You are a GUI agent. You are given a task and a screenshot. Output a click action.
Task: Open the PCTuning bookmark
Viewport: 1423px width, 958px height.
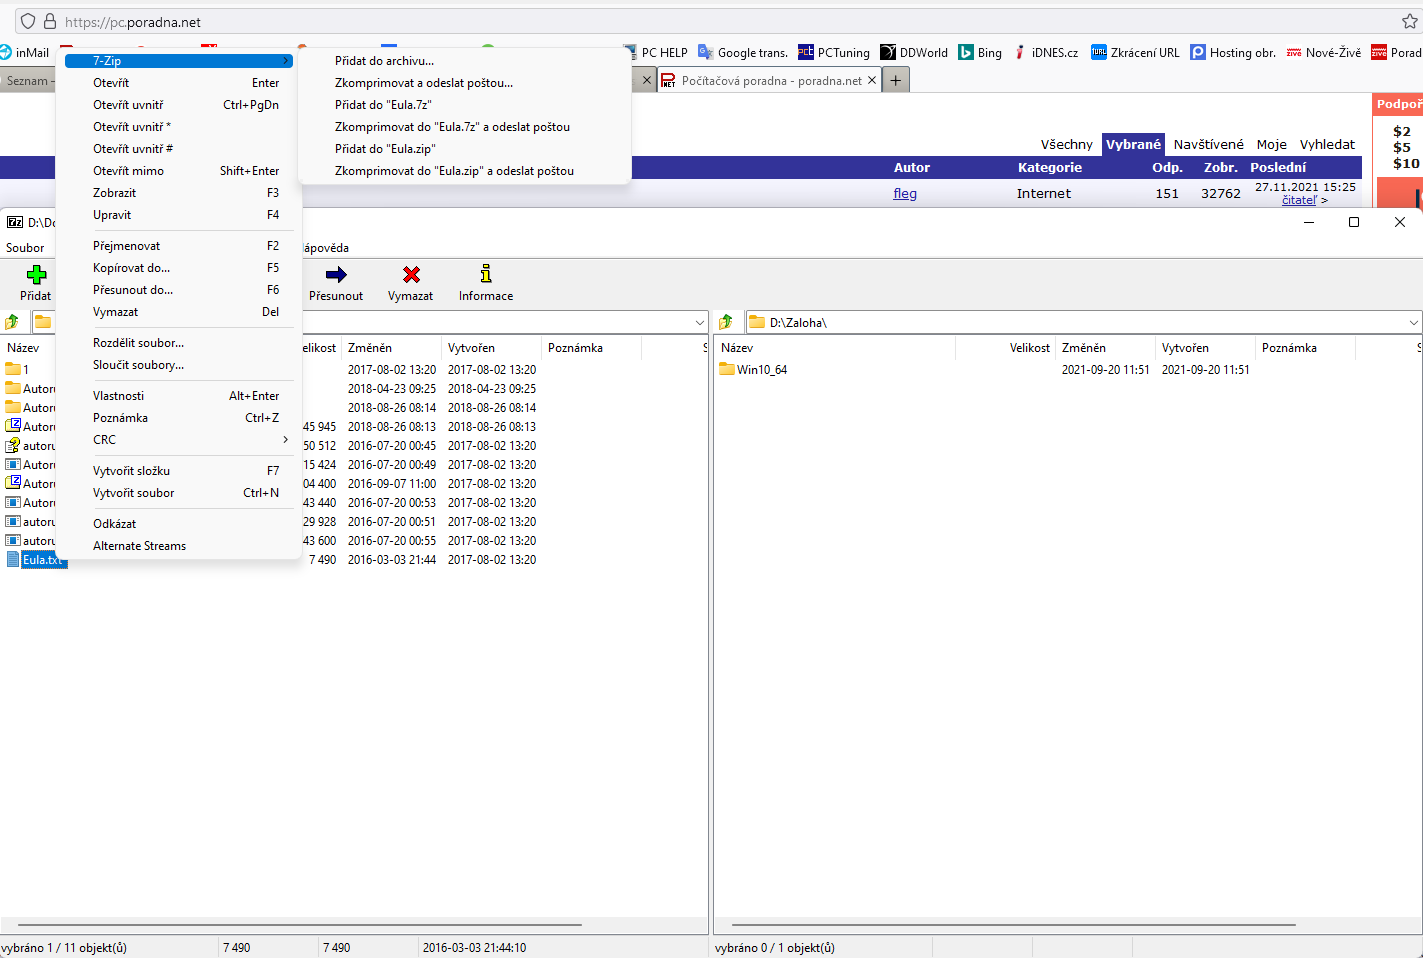834,52
